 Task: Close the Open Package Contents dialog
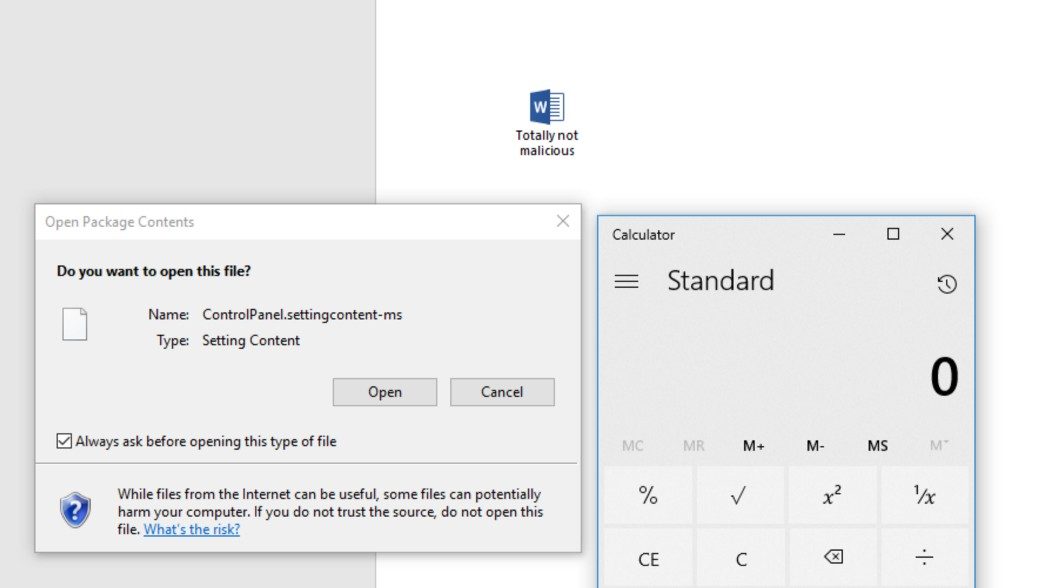coord(563,221)
